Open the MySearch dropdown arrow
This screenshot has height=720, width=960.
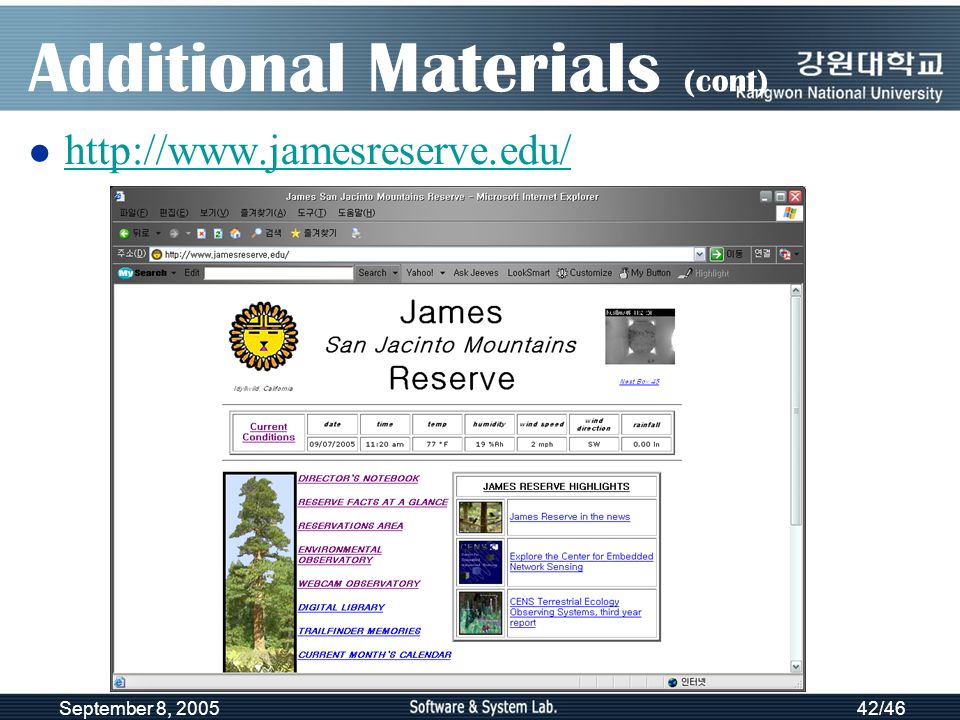(x=174, y=273)
